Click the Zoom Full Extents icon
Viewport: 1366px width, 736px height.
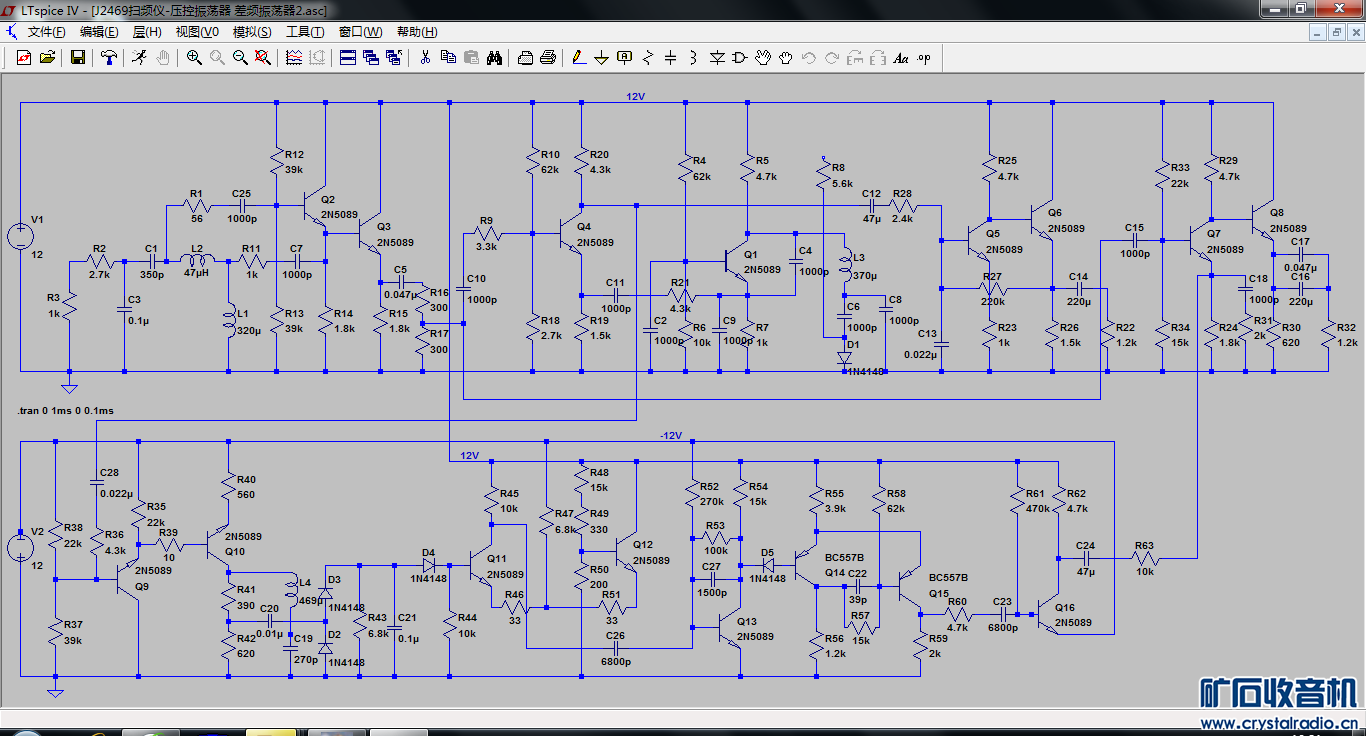pyautogui.click(x=263, y=58)
